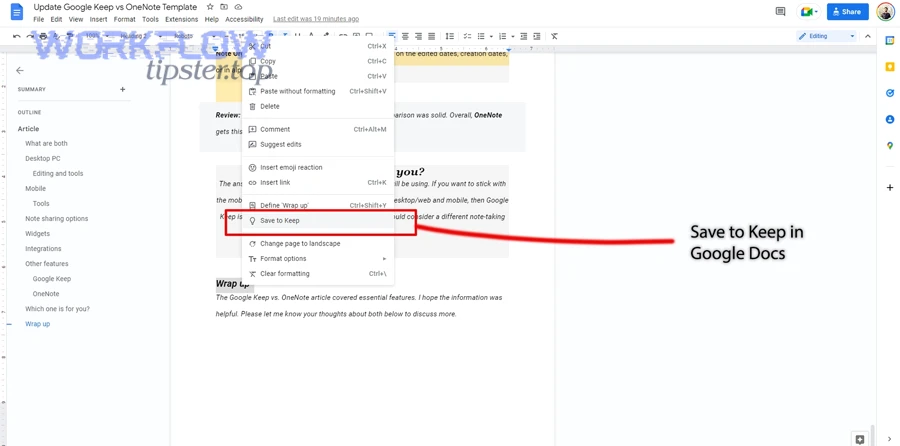Toggle the numbered list

click(x=503, y=36)
